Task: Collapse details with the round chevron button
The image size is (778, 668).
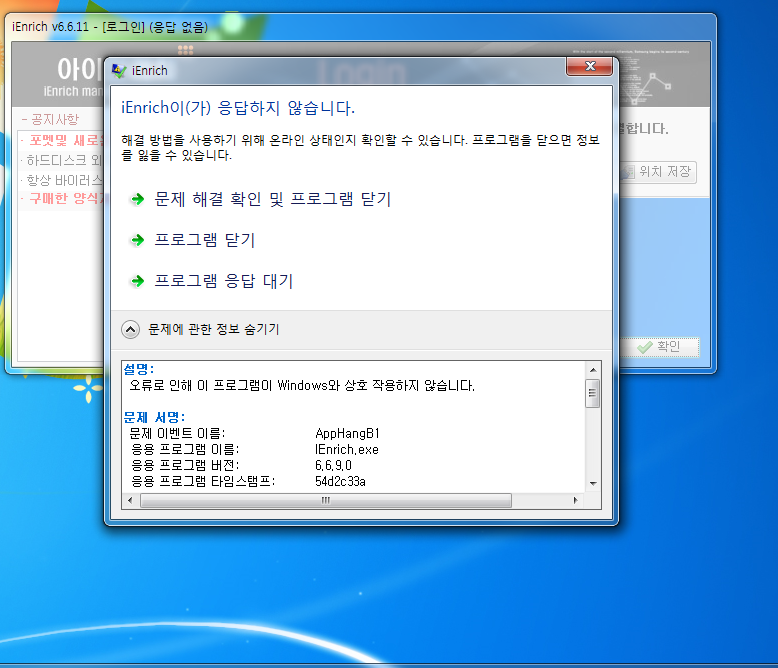Action: pos(131,328)
